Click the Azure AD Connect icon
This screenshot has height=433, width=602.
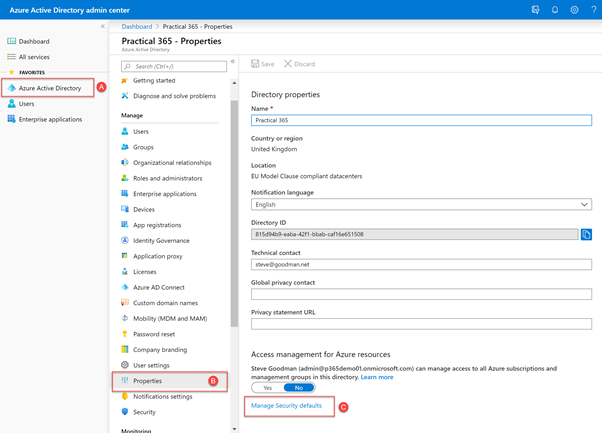coord(125,287)
